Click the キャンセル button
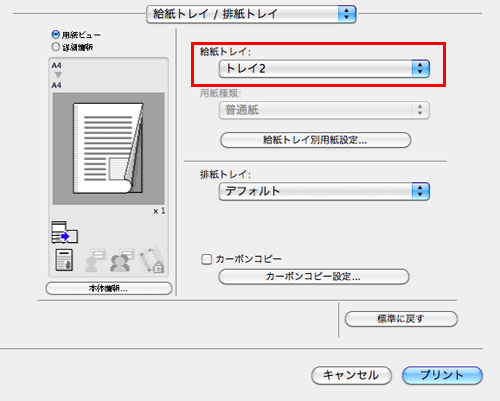Image resolution: width=500 pixels, height=401 pixels. (351, 375)
